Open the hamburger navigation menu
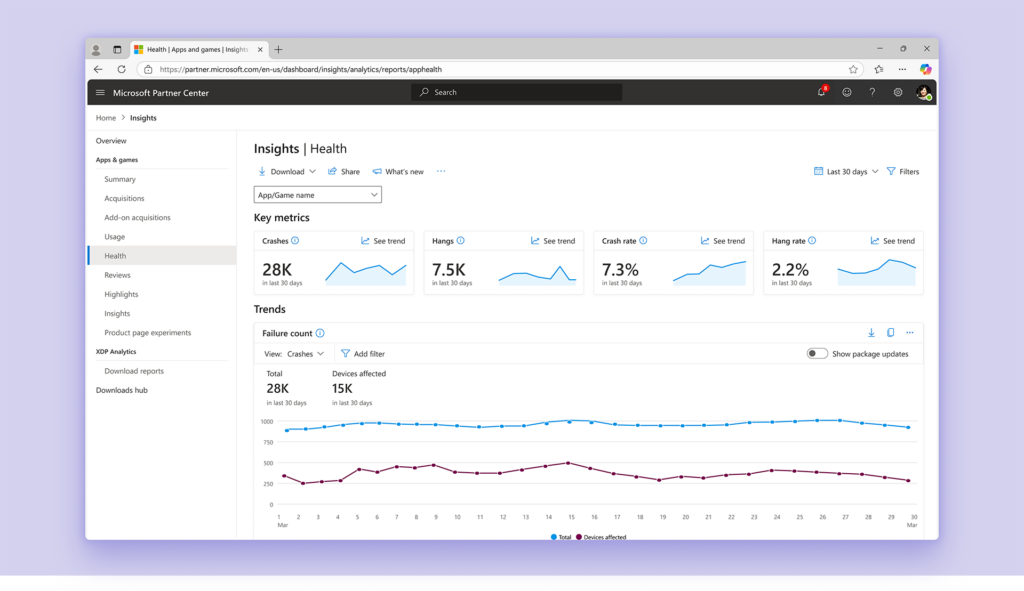 coord(100,92)
